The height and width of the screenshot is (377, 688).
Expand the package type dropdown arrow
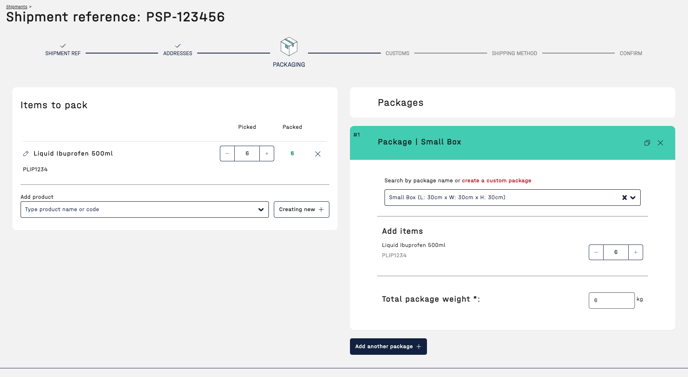pyautogui.click(x=633, y=197)
